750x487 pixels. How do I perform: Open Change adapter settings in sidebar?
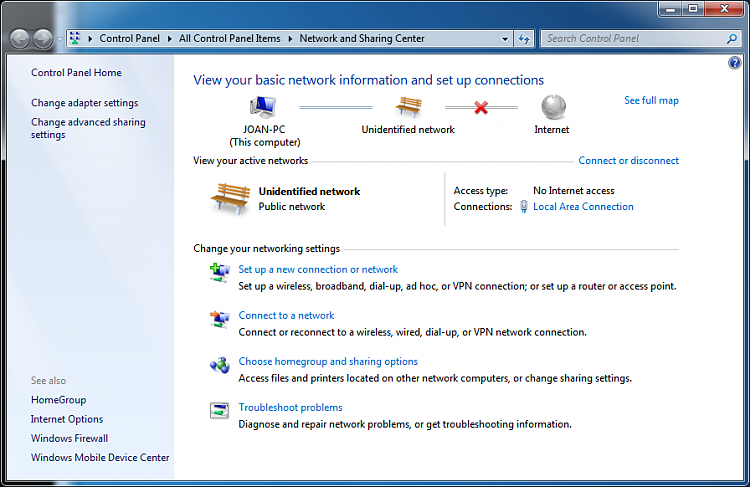click(x=85, y=103)
